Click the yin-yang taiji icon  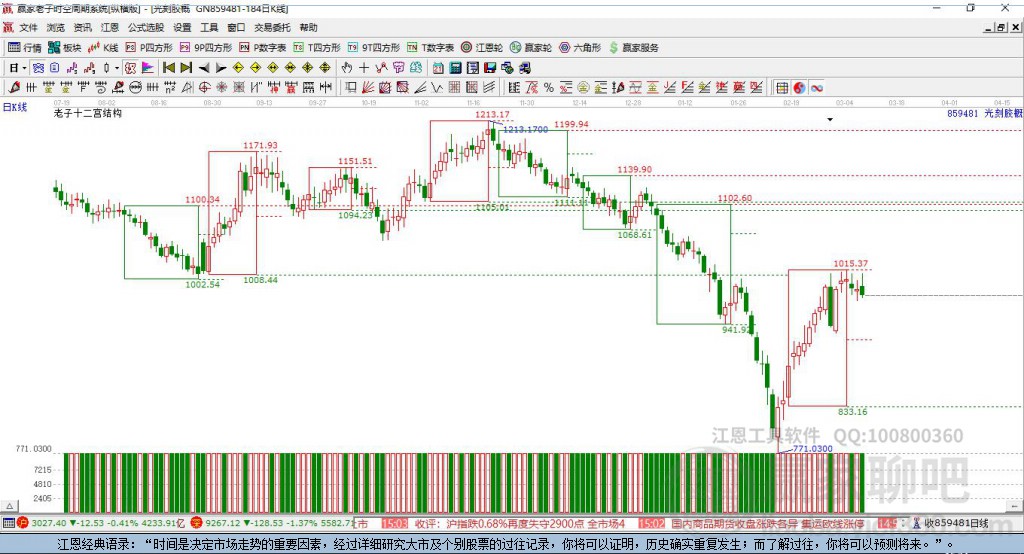pyautogui.click(x=799, y=88)
